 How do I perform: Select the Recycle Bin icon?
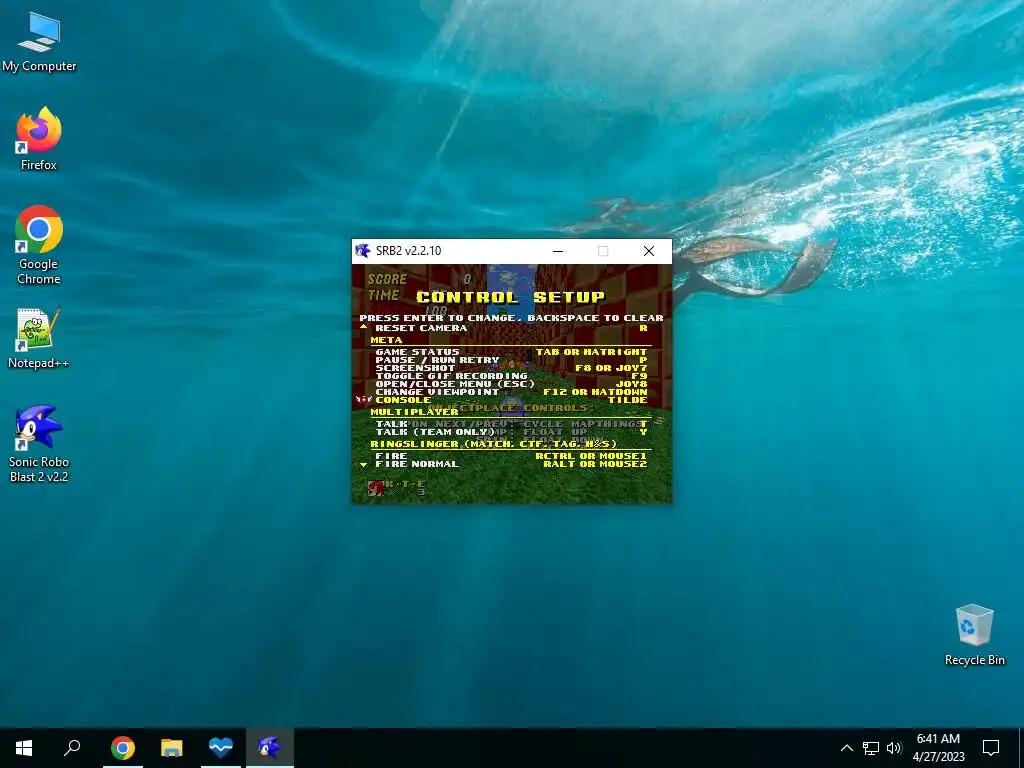coord(974,635)
